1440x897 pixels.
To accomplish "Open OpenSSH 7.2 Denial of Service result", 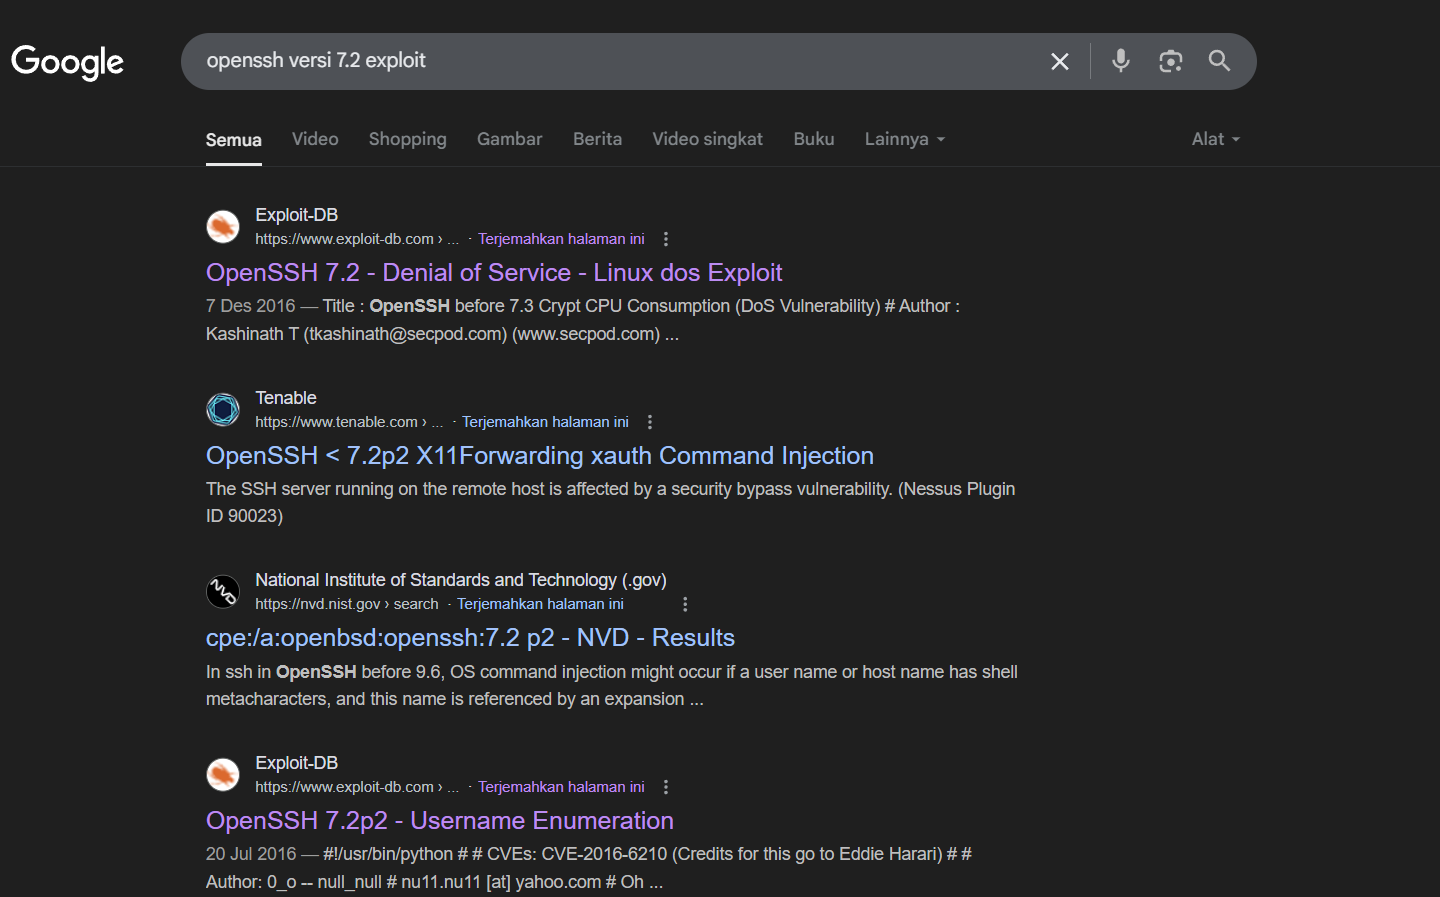I will 494,273.
